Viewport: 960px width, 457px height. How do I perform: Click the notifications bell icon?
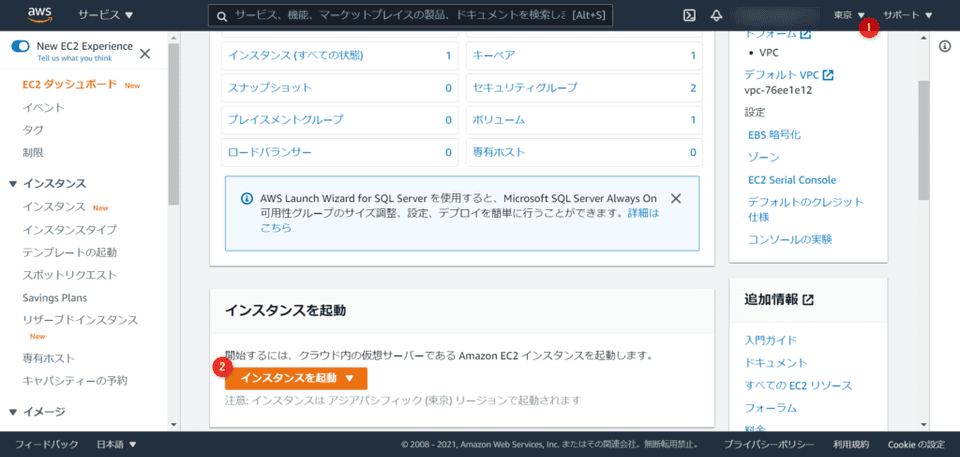point(716,15)
